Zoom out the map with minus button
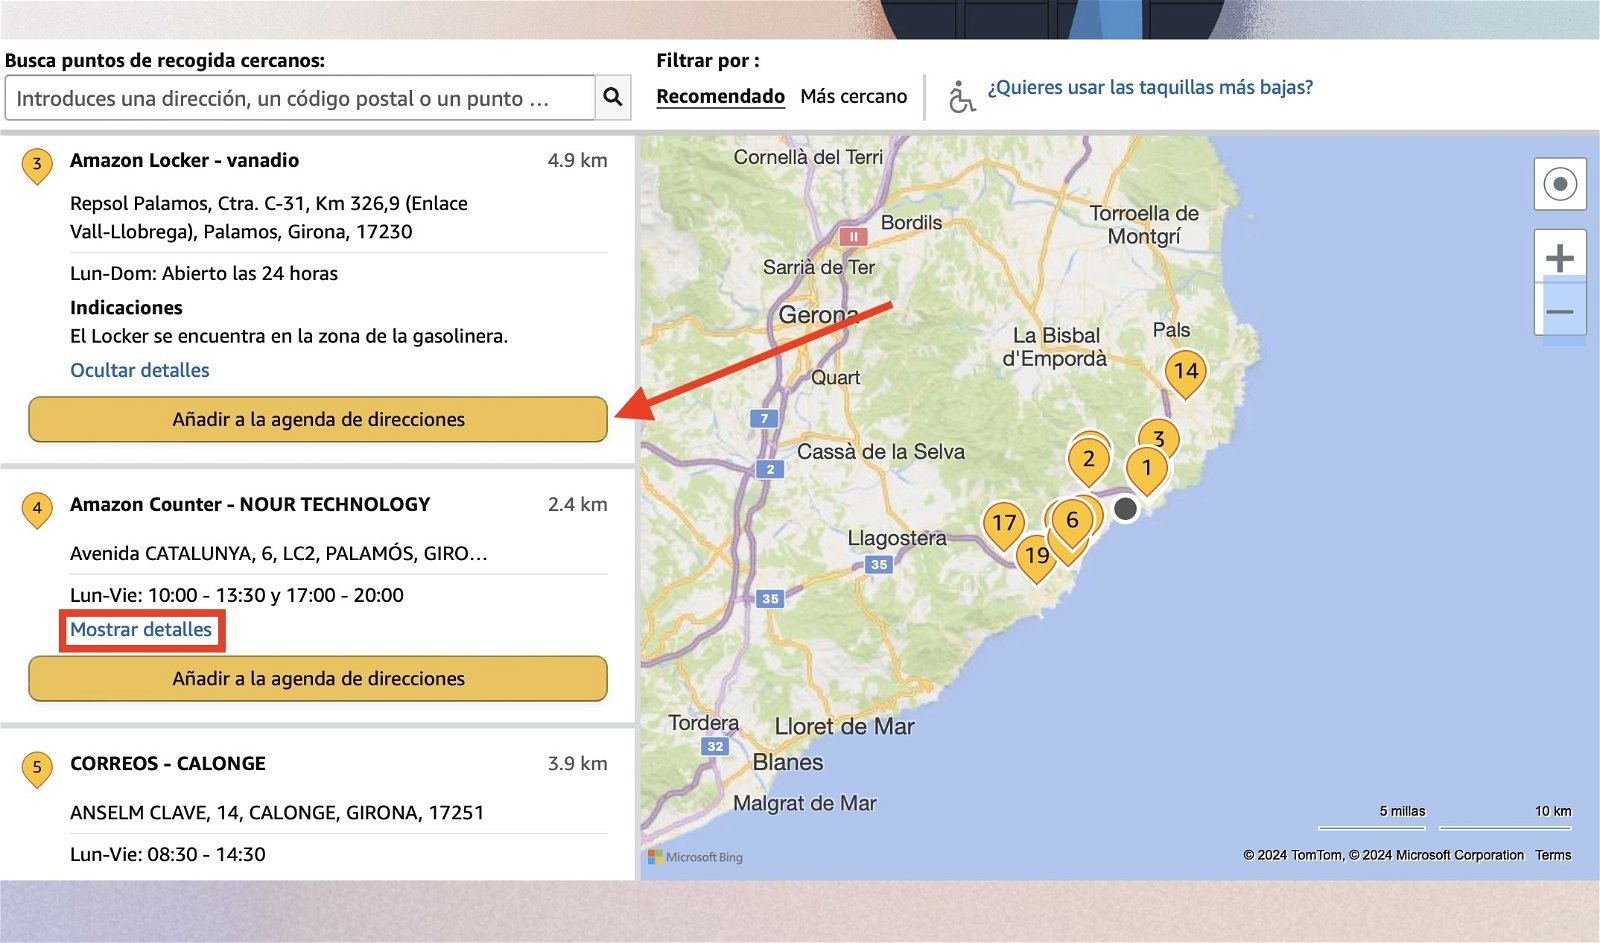 (1560, 312)
